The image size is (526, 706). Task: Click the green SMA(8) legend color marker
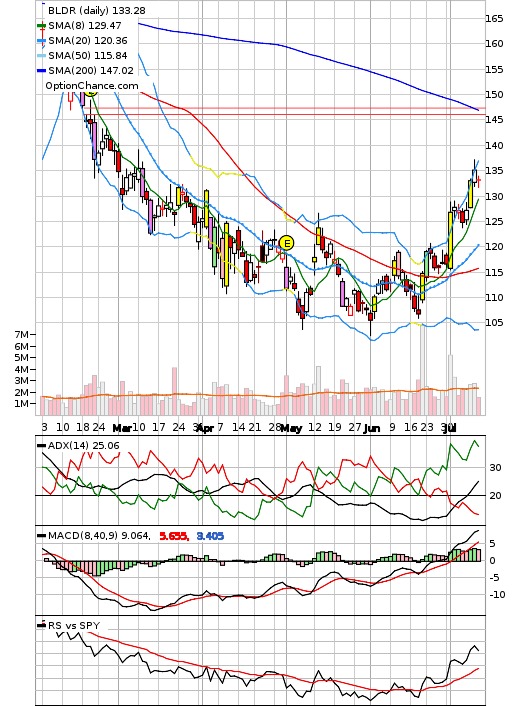click(41, 26)
